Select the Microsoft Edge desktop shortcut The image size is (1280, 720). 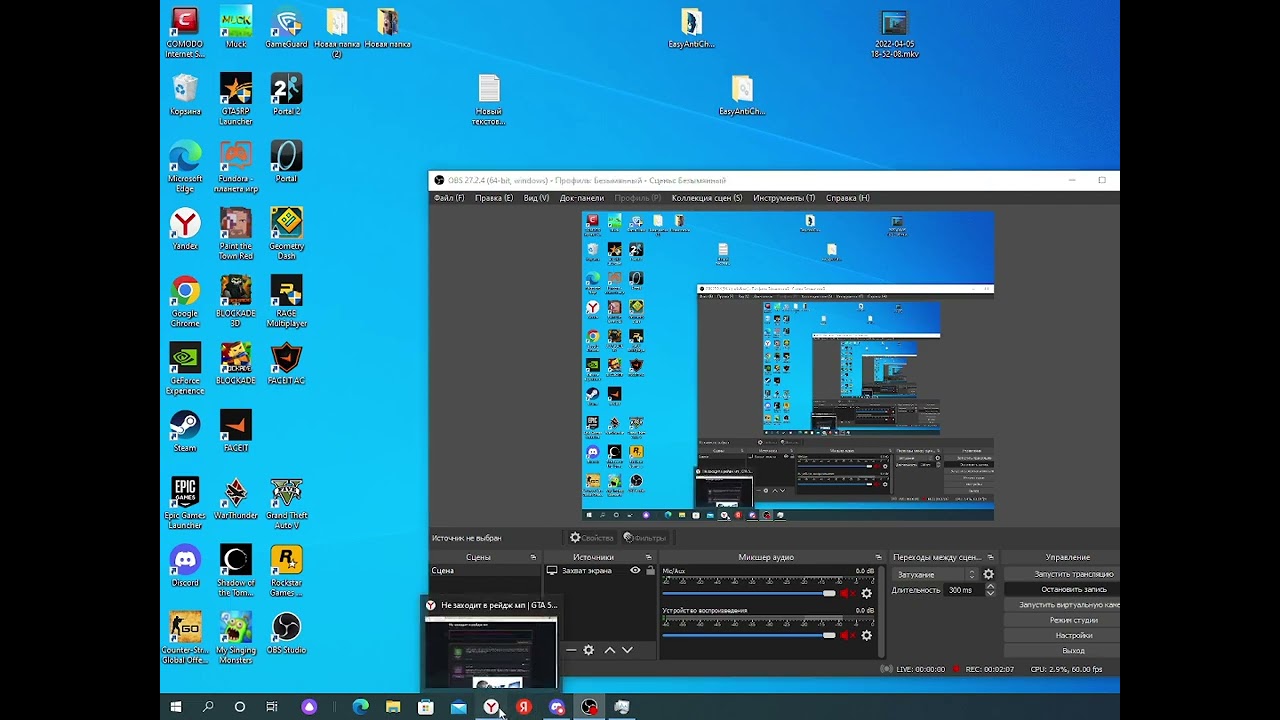coord(185,167)
